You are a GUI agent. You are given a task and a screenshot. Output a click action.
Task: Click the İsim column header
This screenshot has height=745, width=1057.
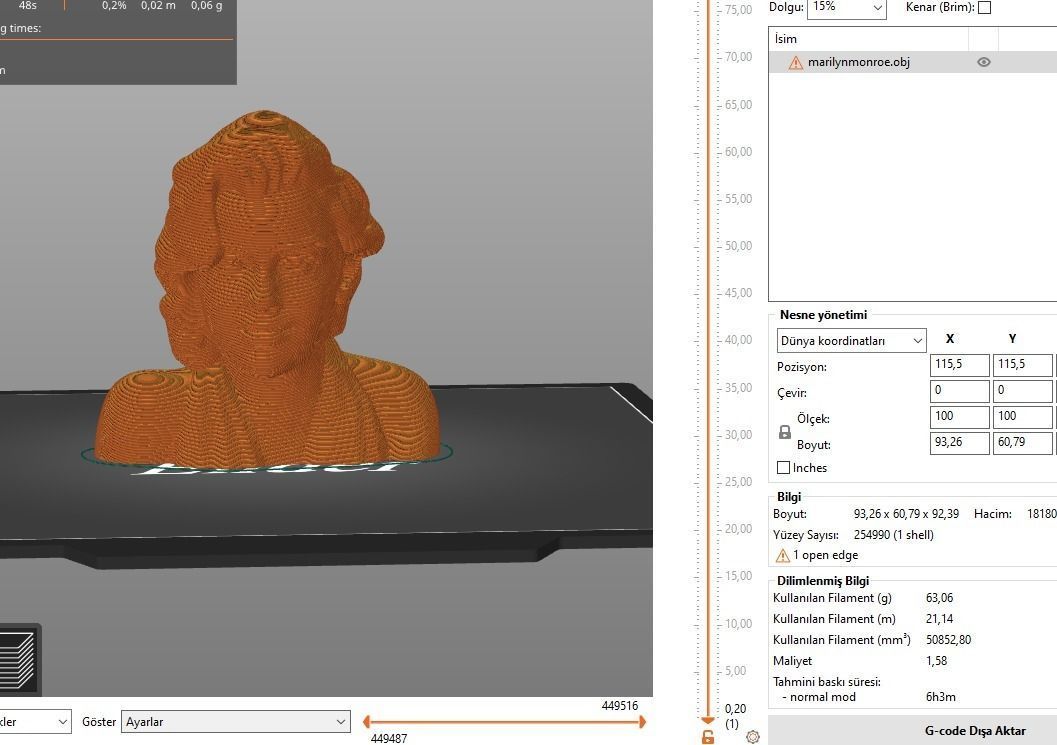tap(869, 39)
